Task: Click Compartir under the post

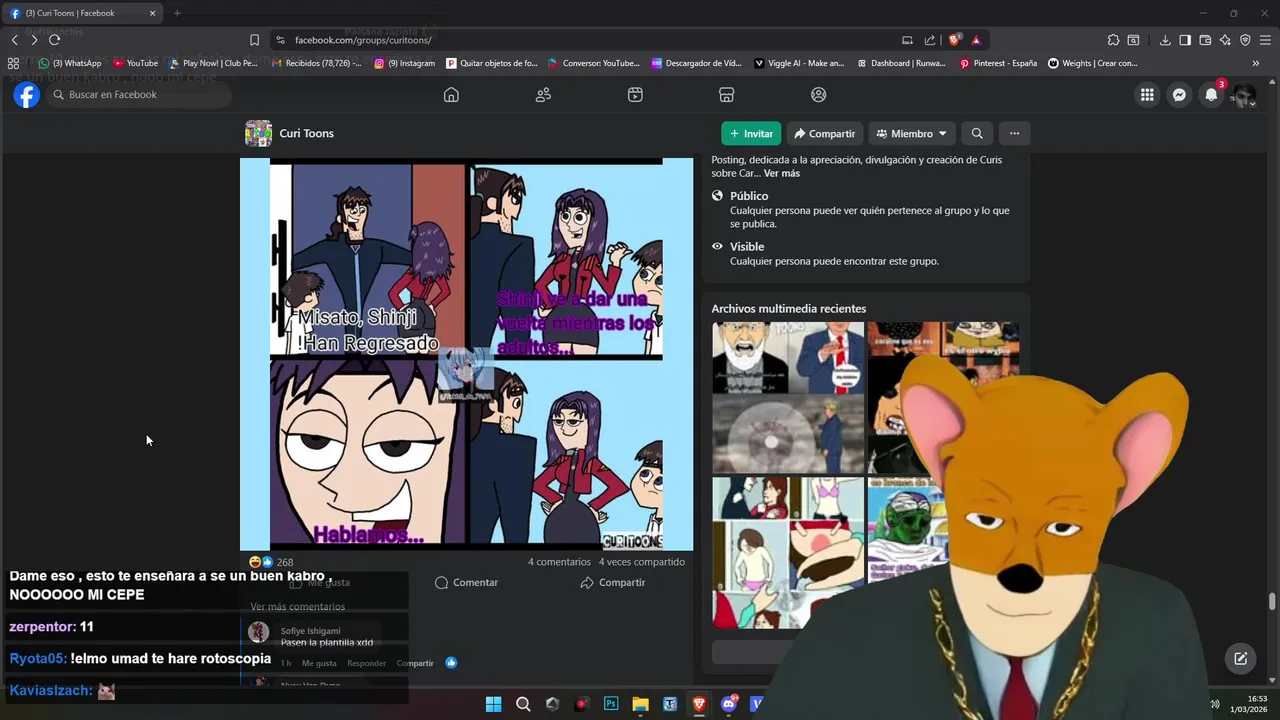Action: click(x=612, y=582)
